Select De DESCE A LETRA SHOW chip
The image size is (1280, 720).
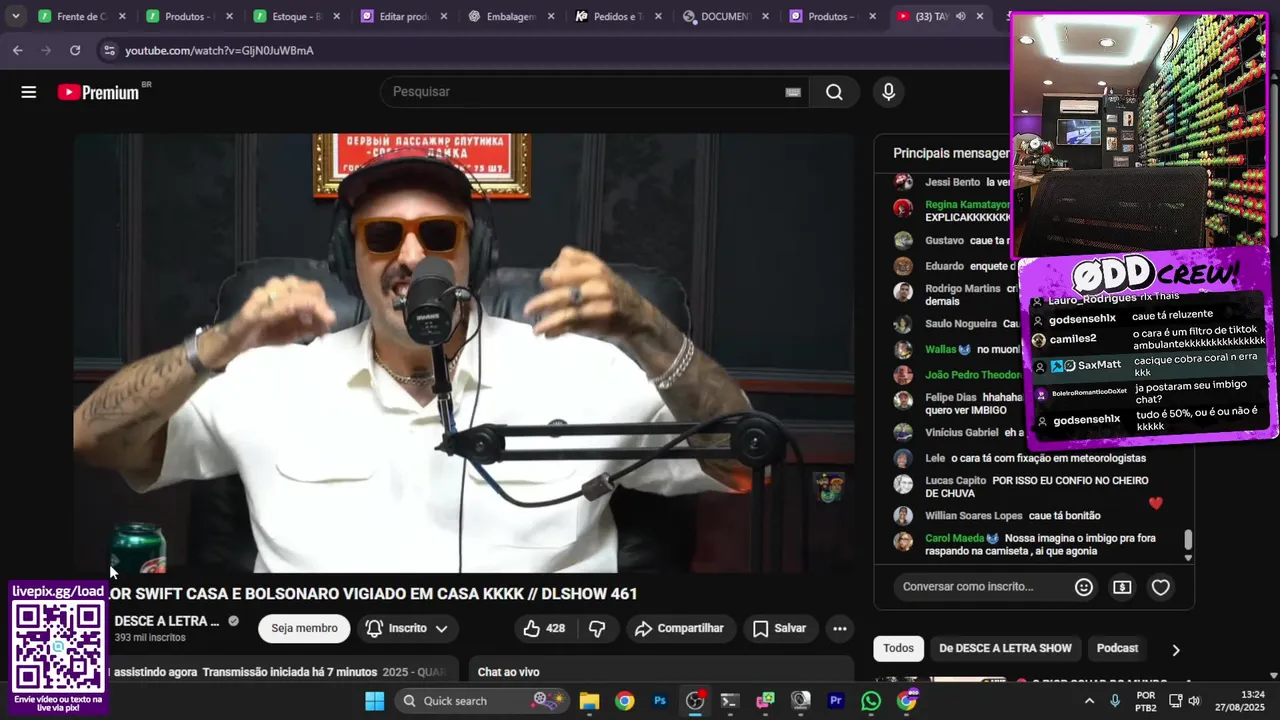1005,648
